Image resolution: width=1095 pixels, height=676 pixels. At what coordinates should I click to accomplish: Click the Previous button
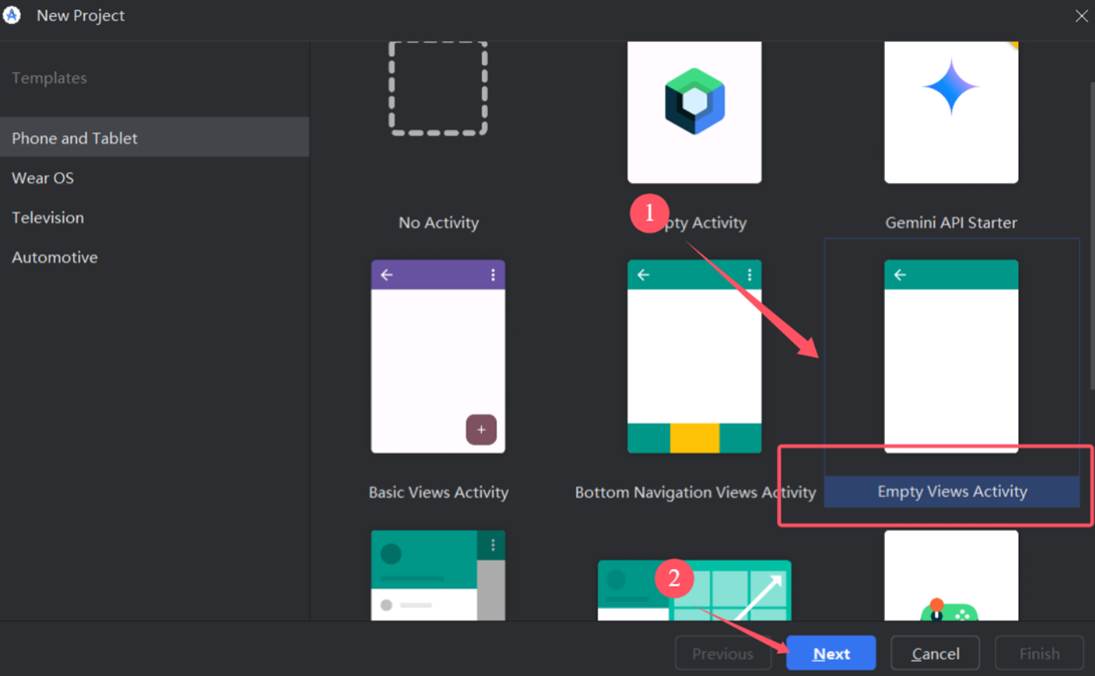[722, 653]
